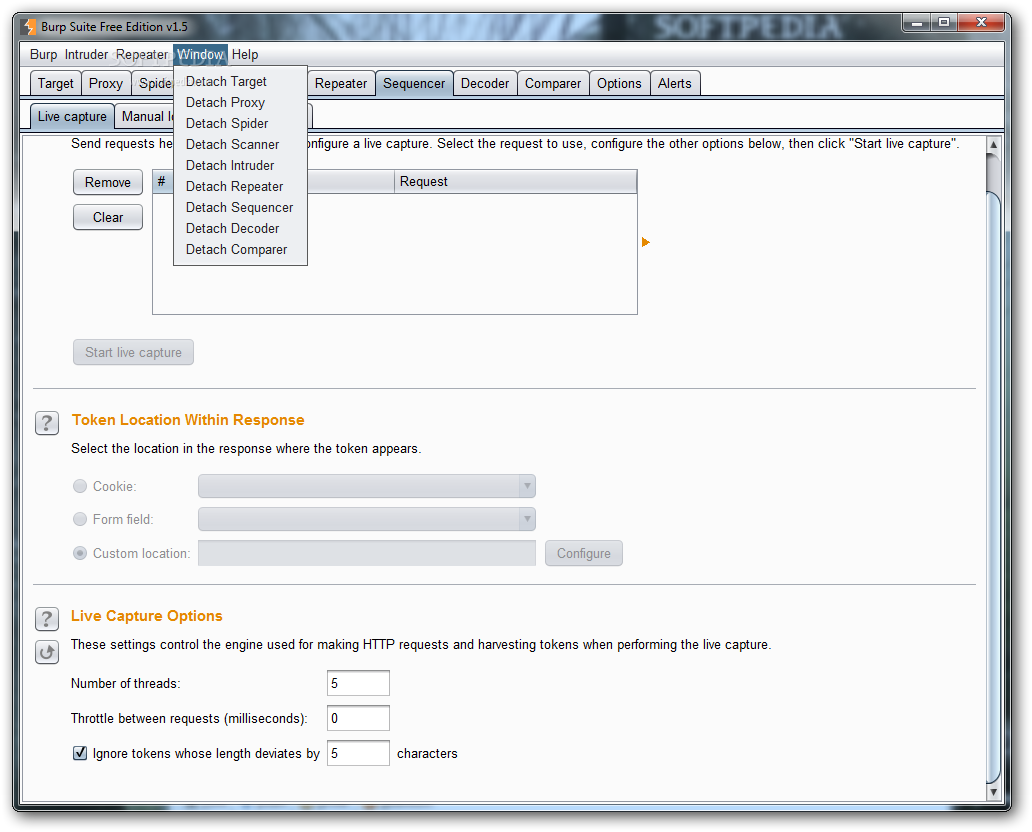Screen dimensions: 1032x832
Task: Select the Form field radio button
Action: coord(80,519)
